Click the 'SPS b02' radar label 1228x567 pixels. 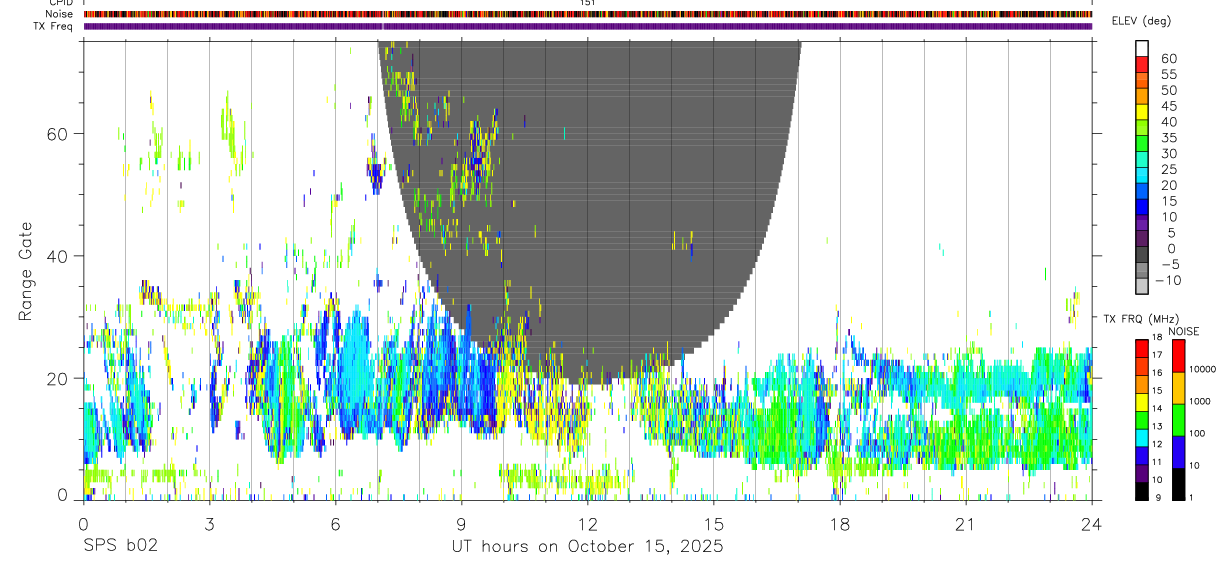point(119,547)
